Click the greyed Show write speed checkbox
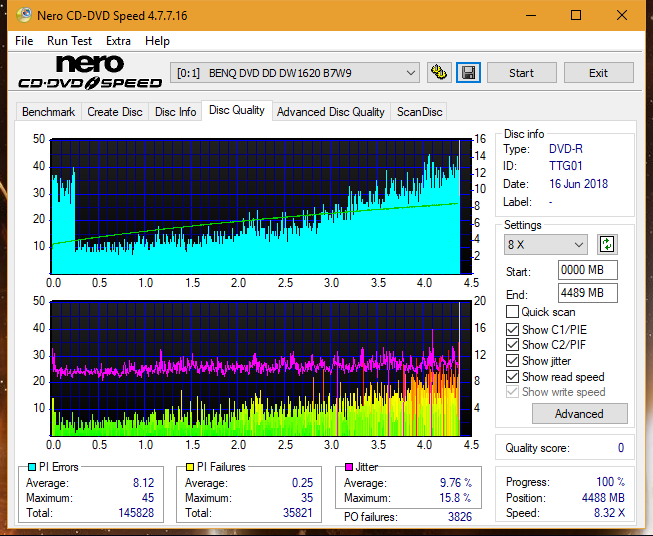The width and height of the screenshot is (653, 536). click(512, 392)
